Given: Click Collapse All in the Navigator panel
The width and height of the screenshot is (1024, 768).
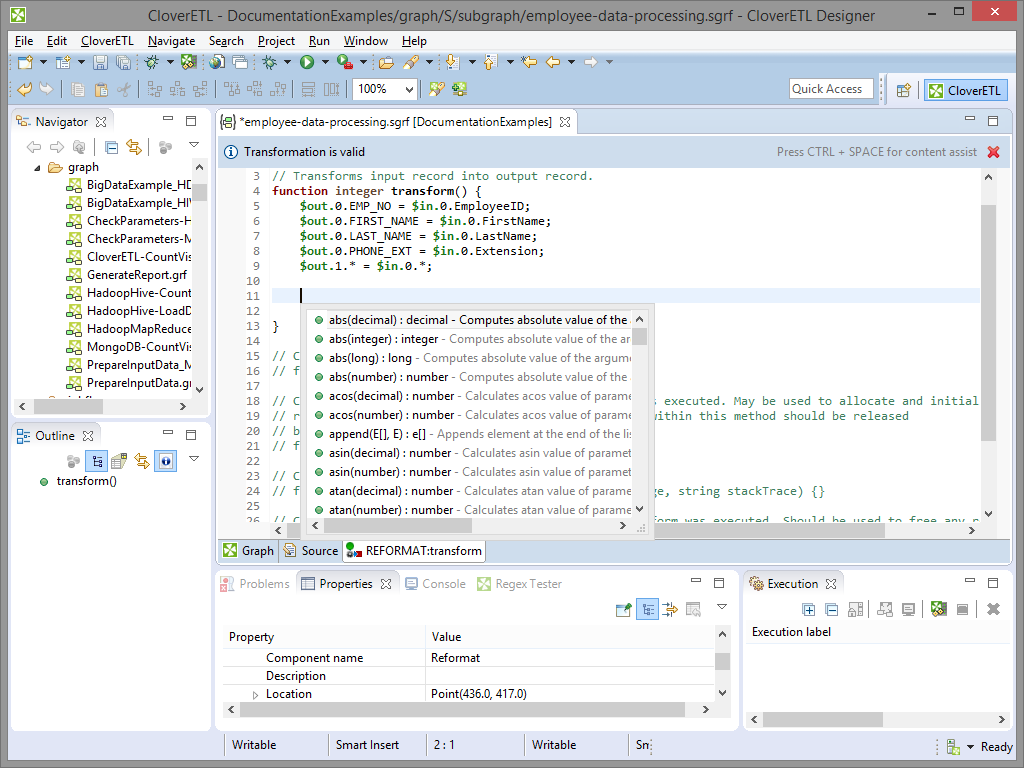Looking at the screenshot, I should [111, 147].
